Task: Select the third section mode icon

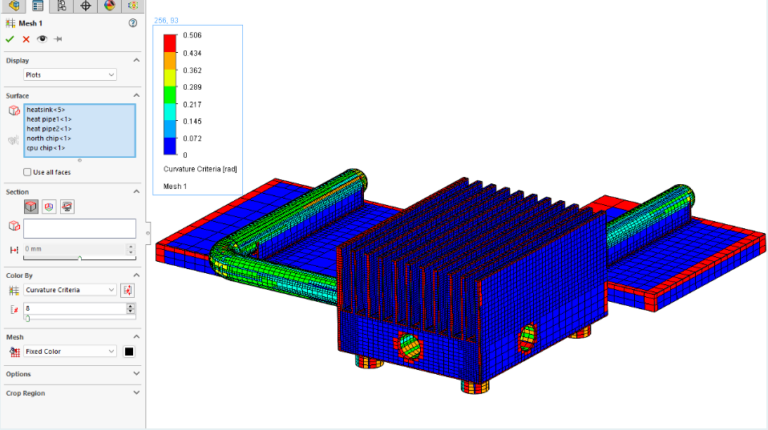Action: [x=67, y=207]
